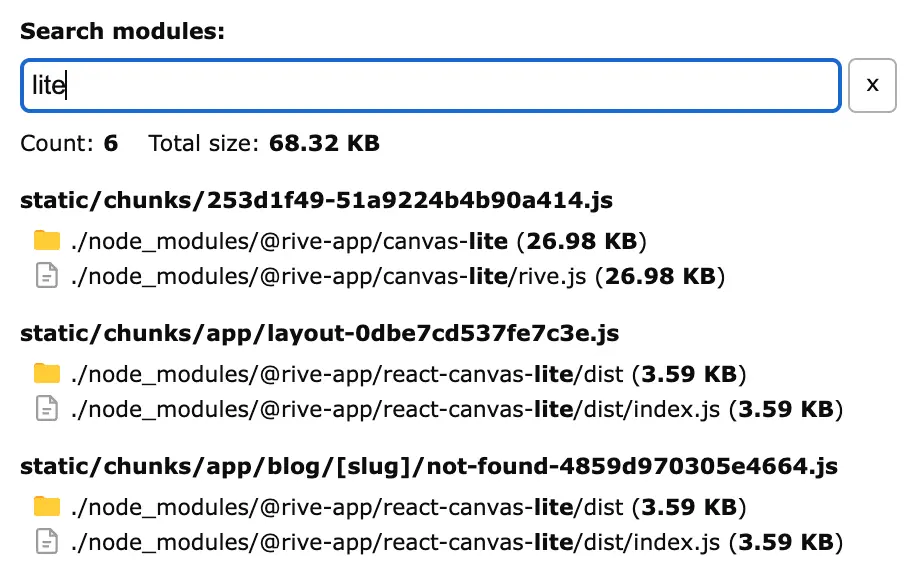Click the Total size 68.32 KB value
Image resolution: width=922 pixels, height=586 pixels.
point(324,143)
